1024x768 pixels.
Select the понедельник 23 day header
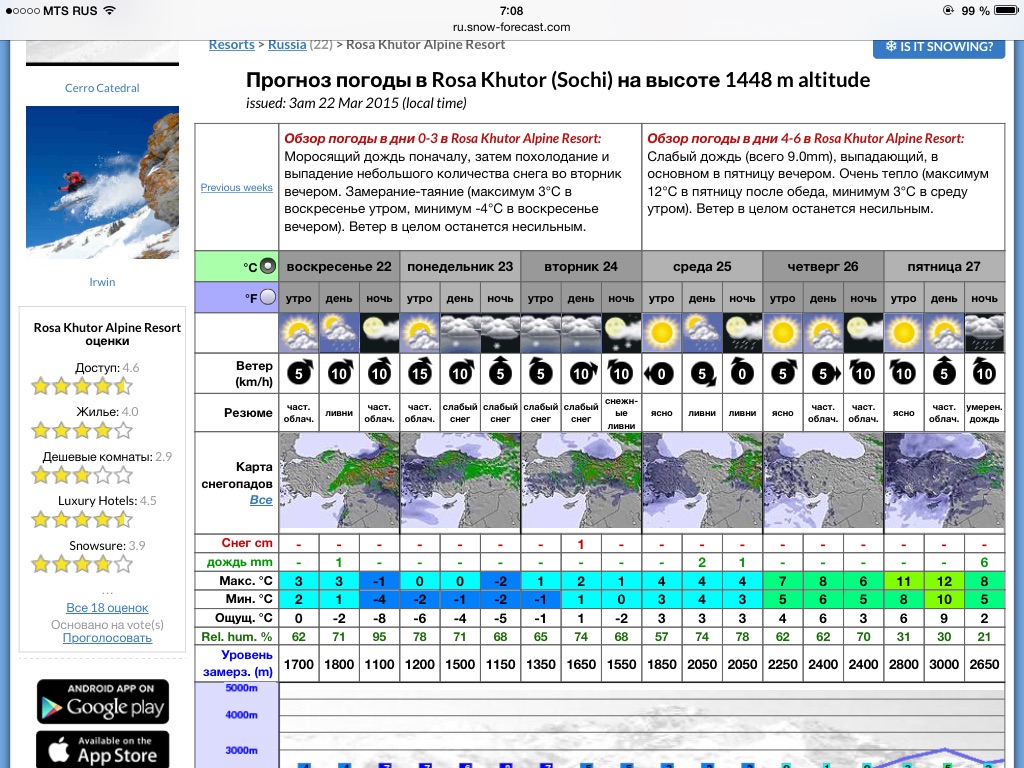point(460,266)
